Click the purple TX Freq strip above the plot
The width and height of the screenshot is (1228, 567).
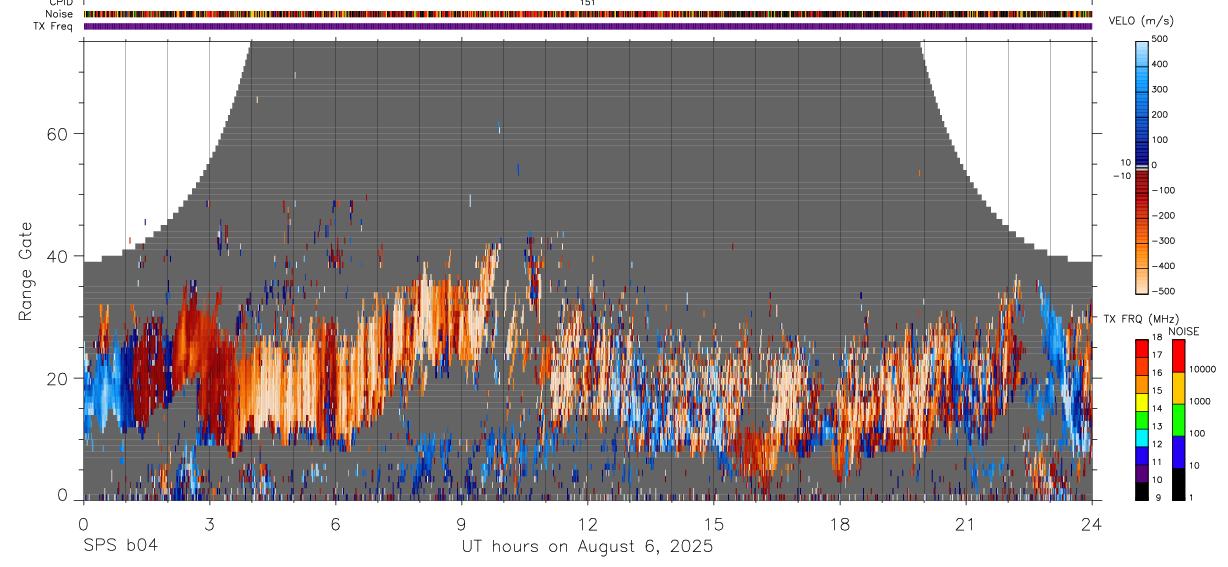588,26
